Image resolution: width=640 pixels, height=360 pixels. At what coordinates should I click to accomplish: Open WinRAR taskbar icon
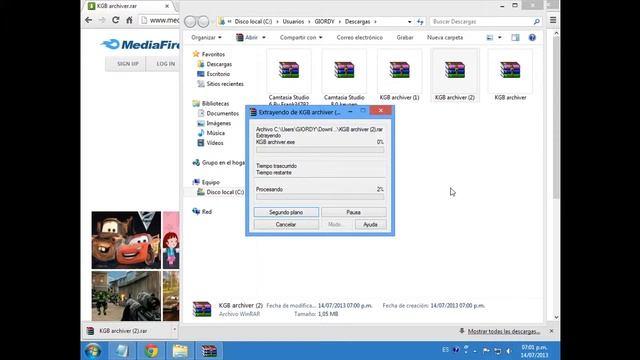[x=209, y=351]
